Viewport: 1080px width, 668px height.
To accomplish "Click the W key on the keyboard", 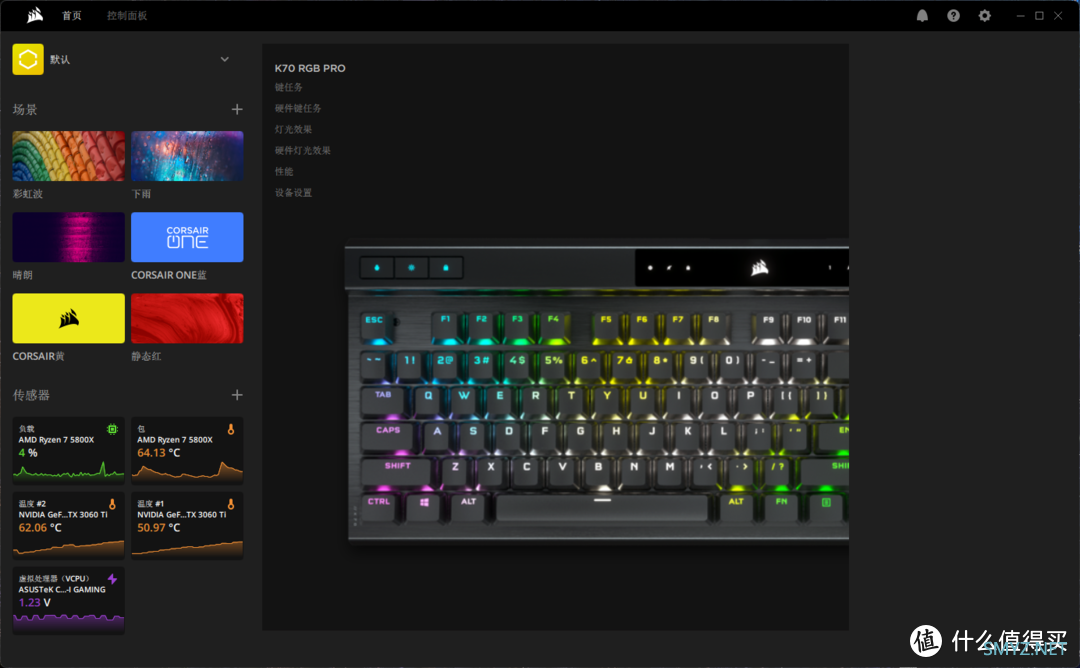I will click(464, 400).
